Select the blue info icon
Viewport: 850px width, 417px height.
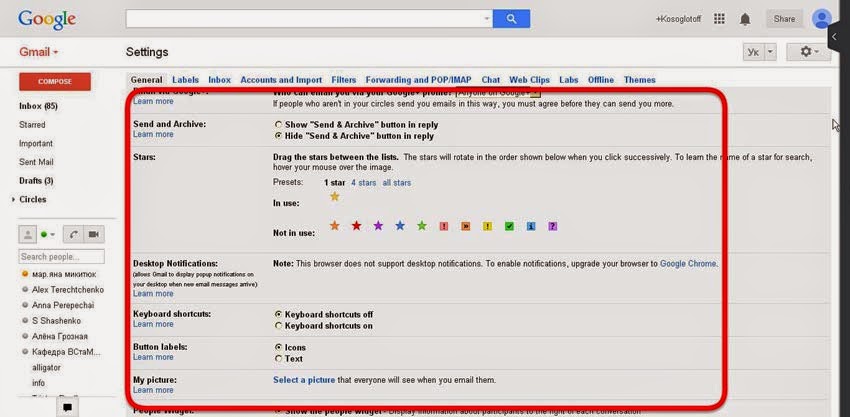(x=531, y=226)
